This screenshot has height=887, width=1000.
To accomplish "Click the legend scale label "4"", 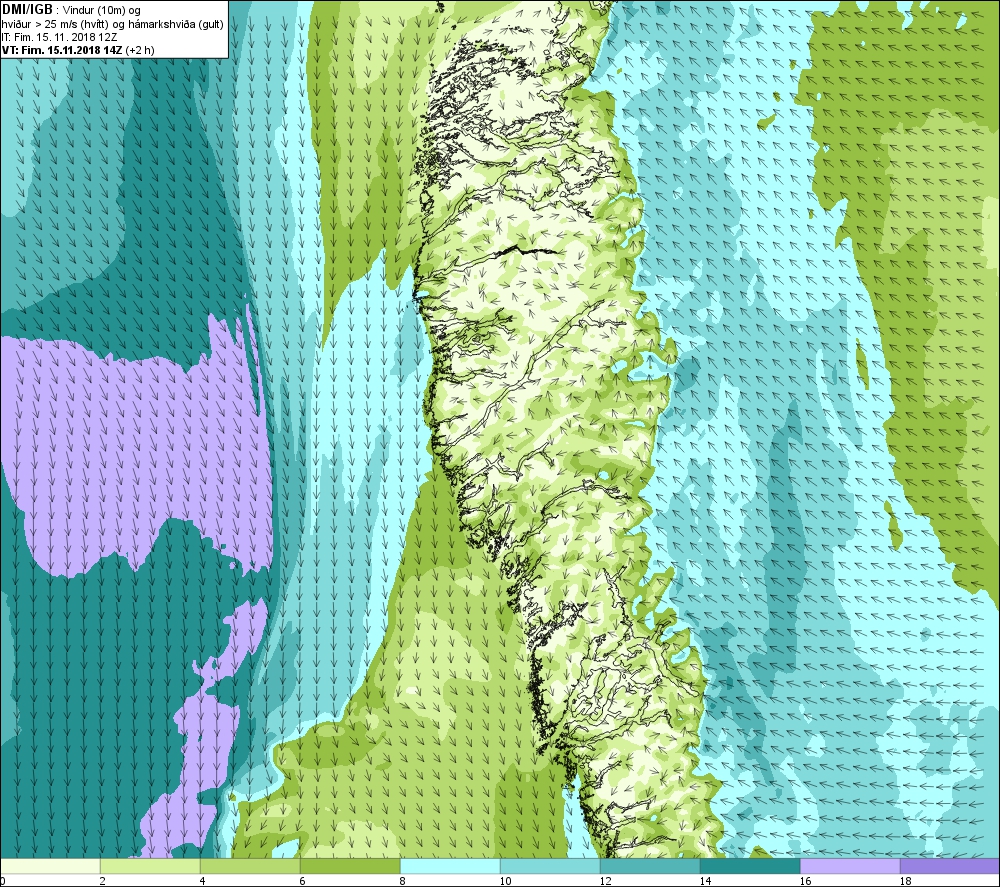I will (x=203, y=881).
